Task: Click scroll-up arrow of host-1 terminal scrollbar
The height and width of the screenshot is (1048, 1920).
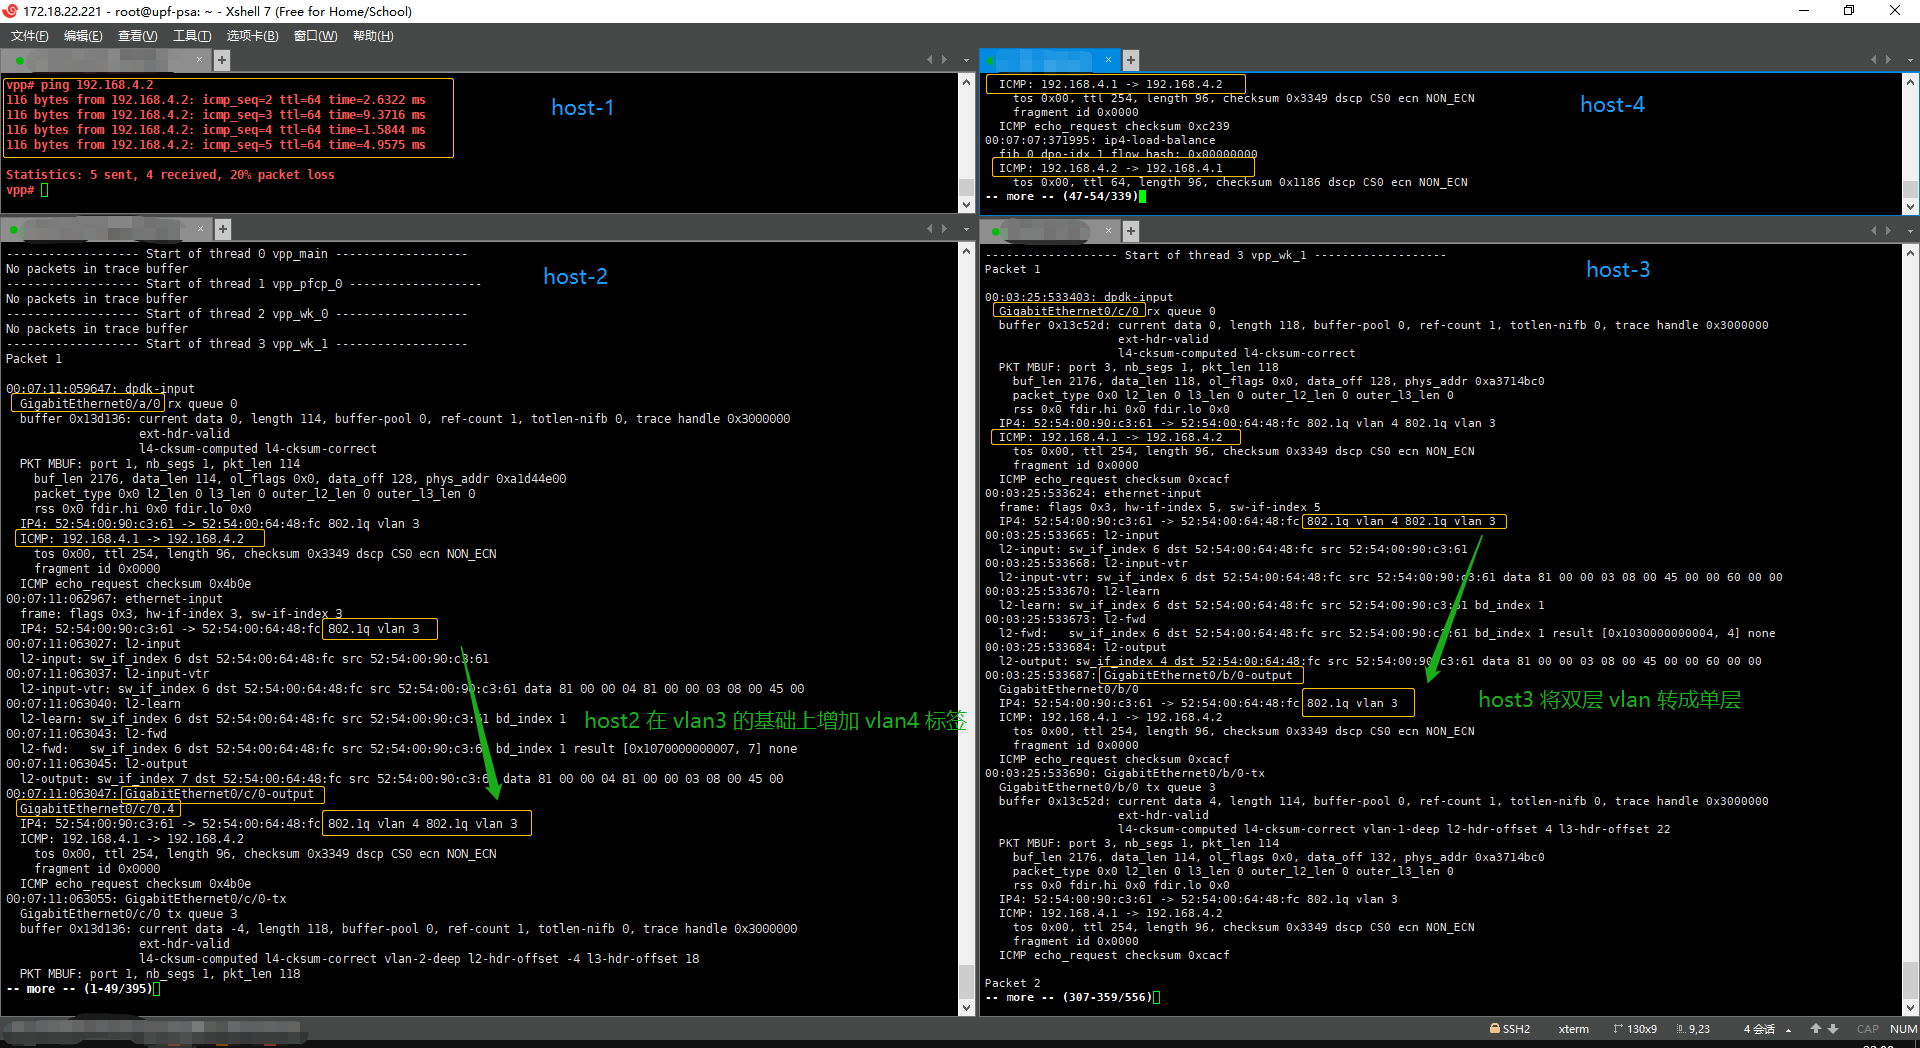Action: point(966,82)
